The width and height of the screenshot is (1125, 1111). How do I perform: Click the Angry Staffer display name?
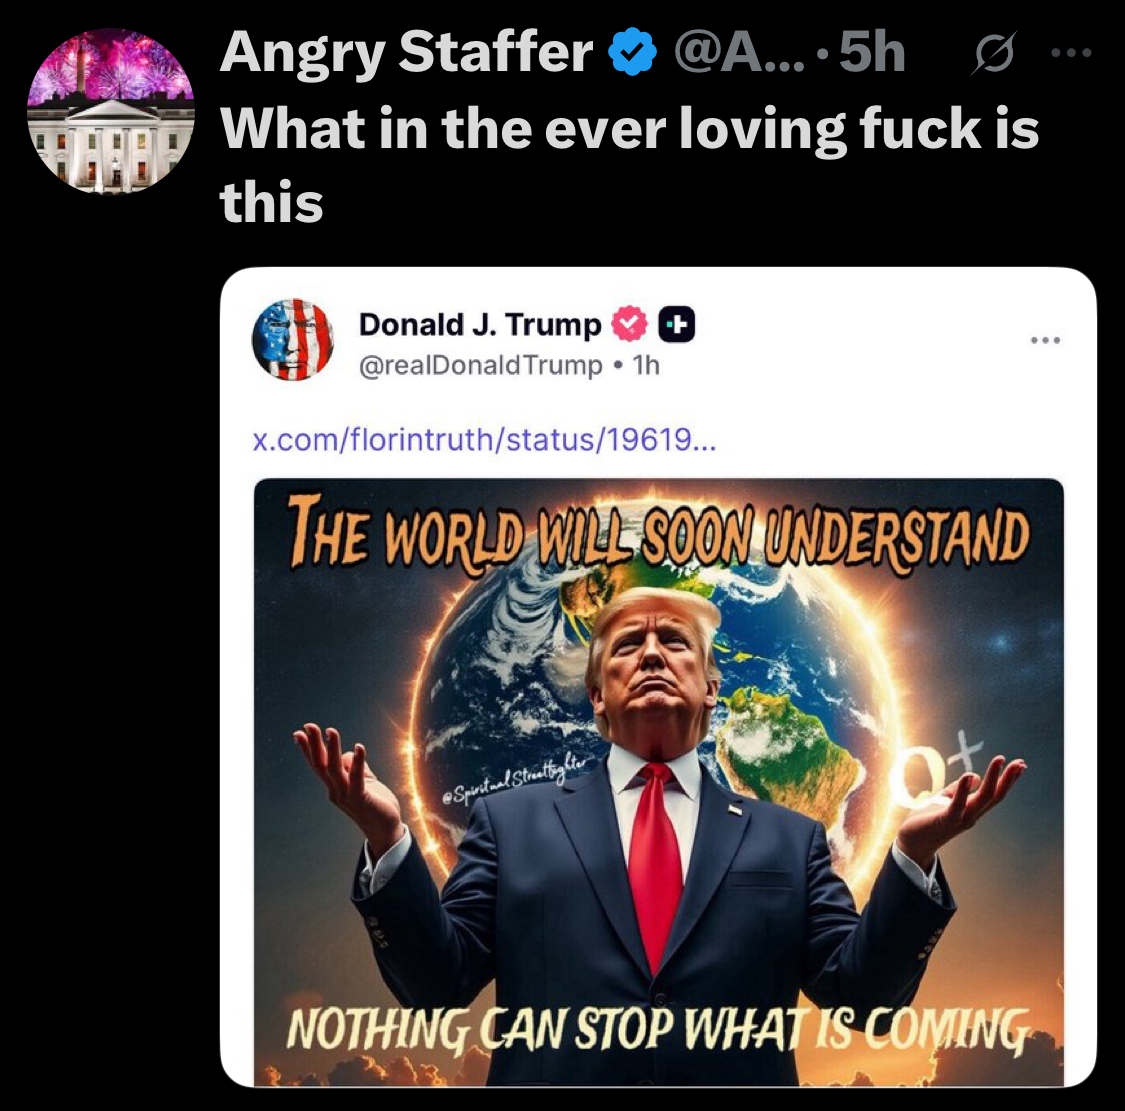pos(406,52)
